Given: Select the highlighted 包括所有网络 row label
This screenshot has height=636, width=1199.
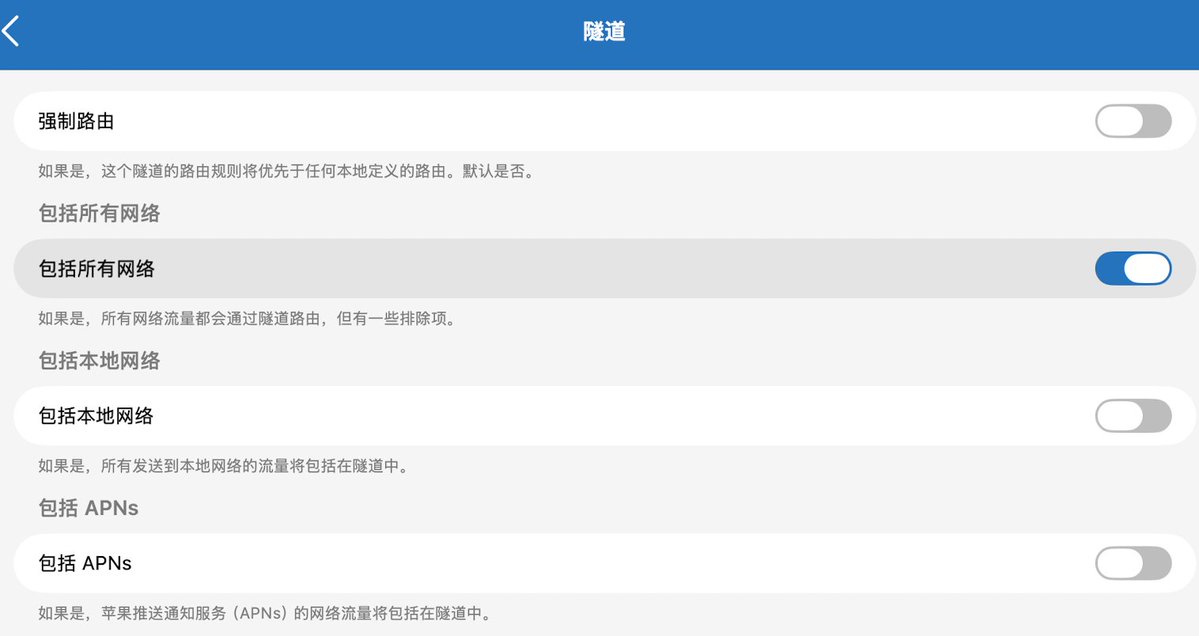Looking at the screenshot, I should pos(96,268).
